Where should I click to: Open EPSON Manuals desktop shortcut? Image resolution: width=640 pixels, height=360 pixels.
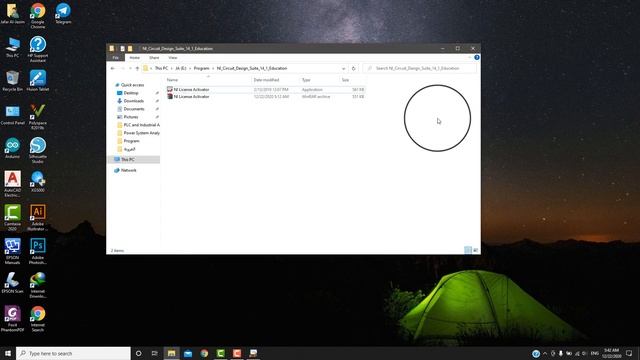(12, 251)
